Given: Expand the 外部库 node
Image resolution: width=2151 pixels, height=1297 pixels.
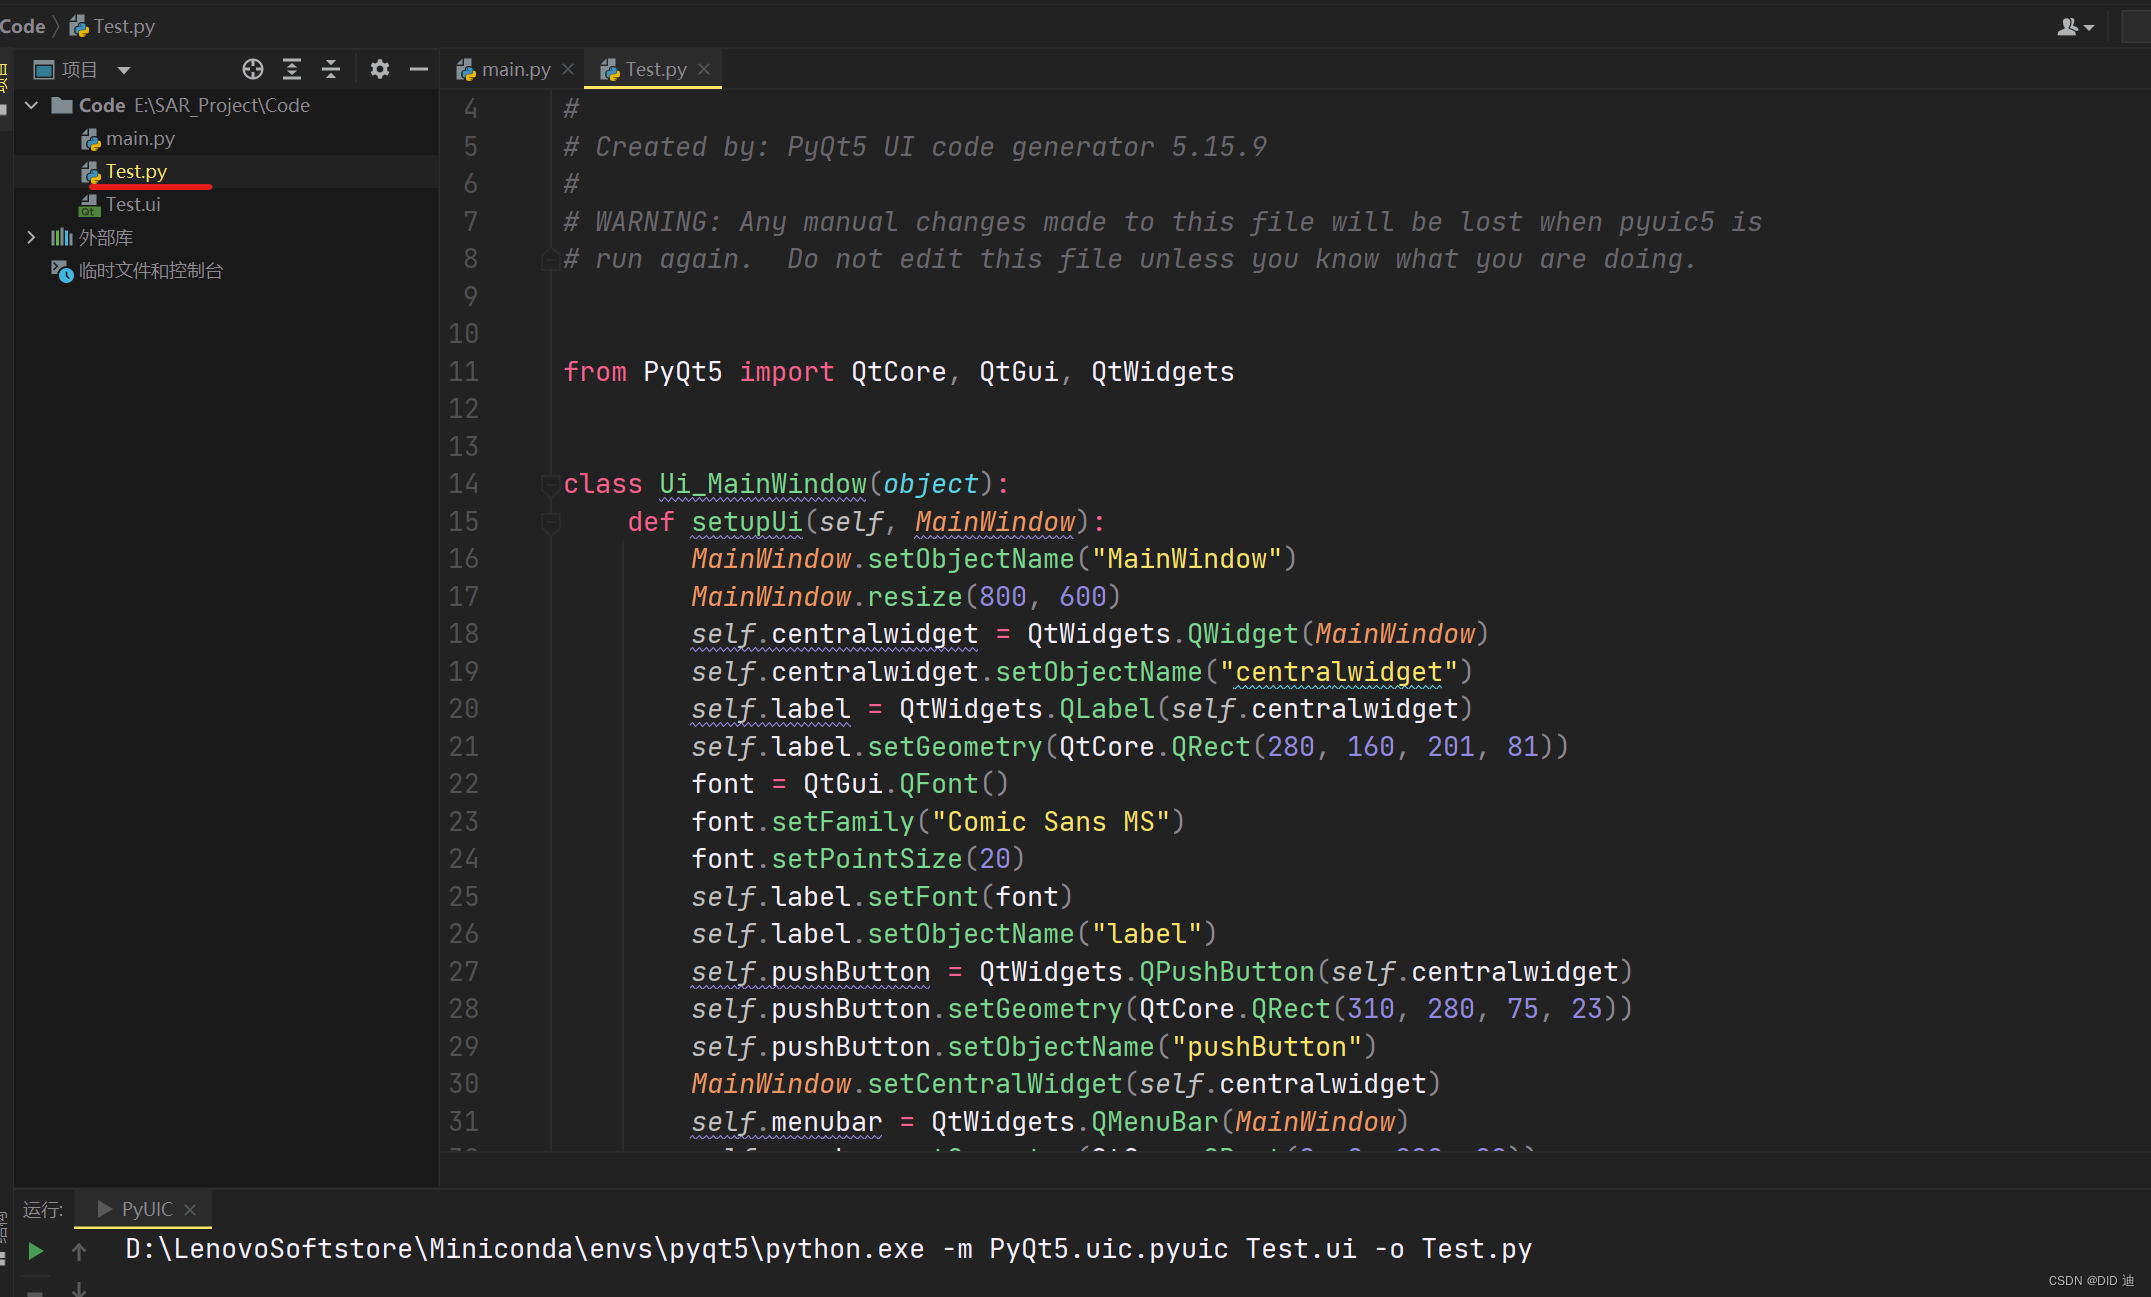Looking at the screenshot, I should [31, 237].
